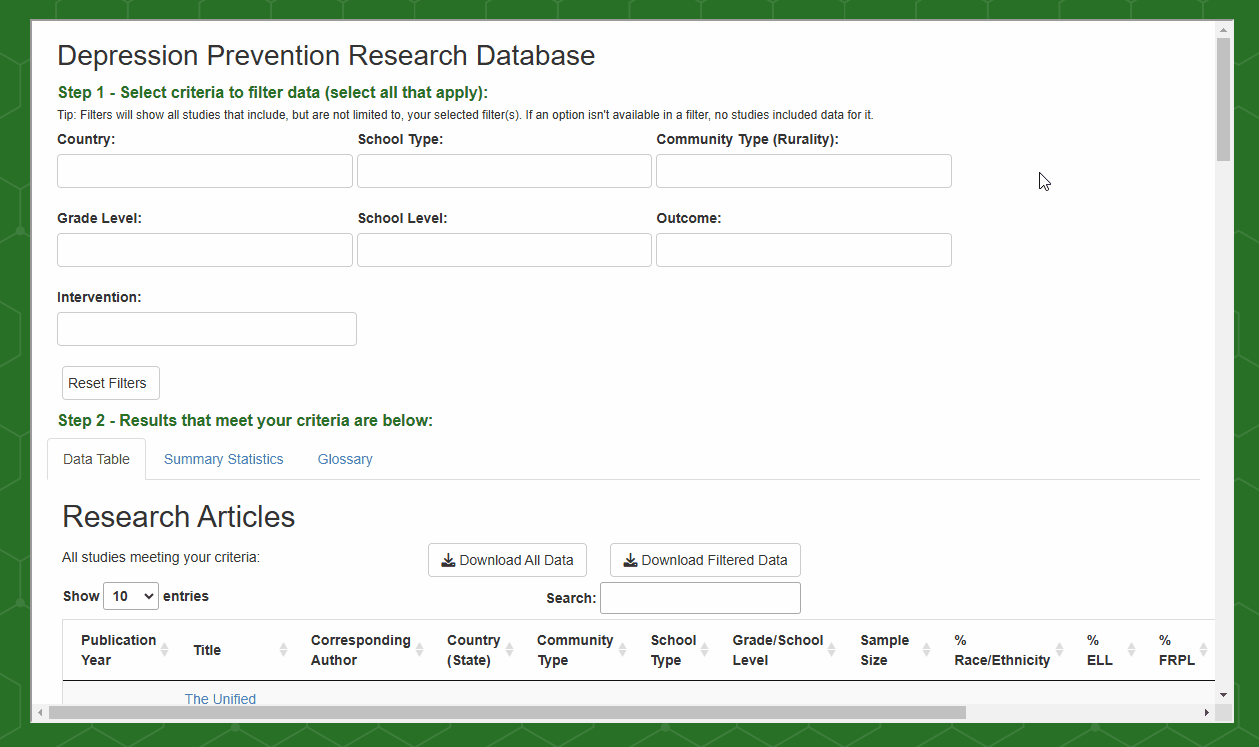The width and height of the screenshot is (1259, 747).
Task: Switch to the Data Table tab
Action: (x=97, y=459)
